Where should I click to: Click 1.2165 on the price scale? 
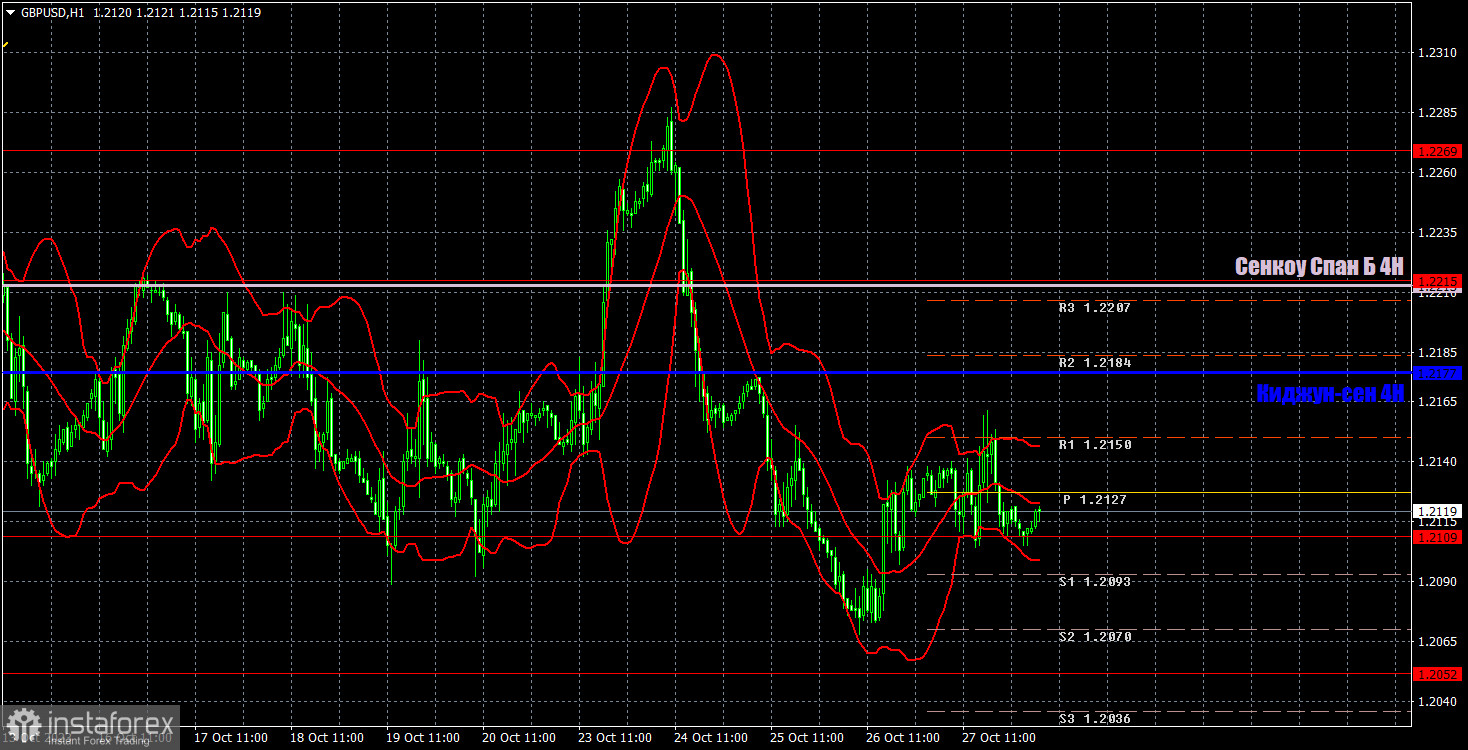(x=1436, y=401)
